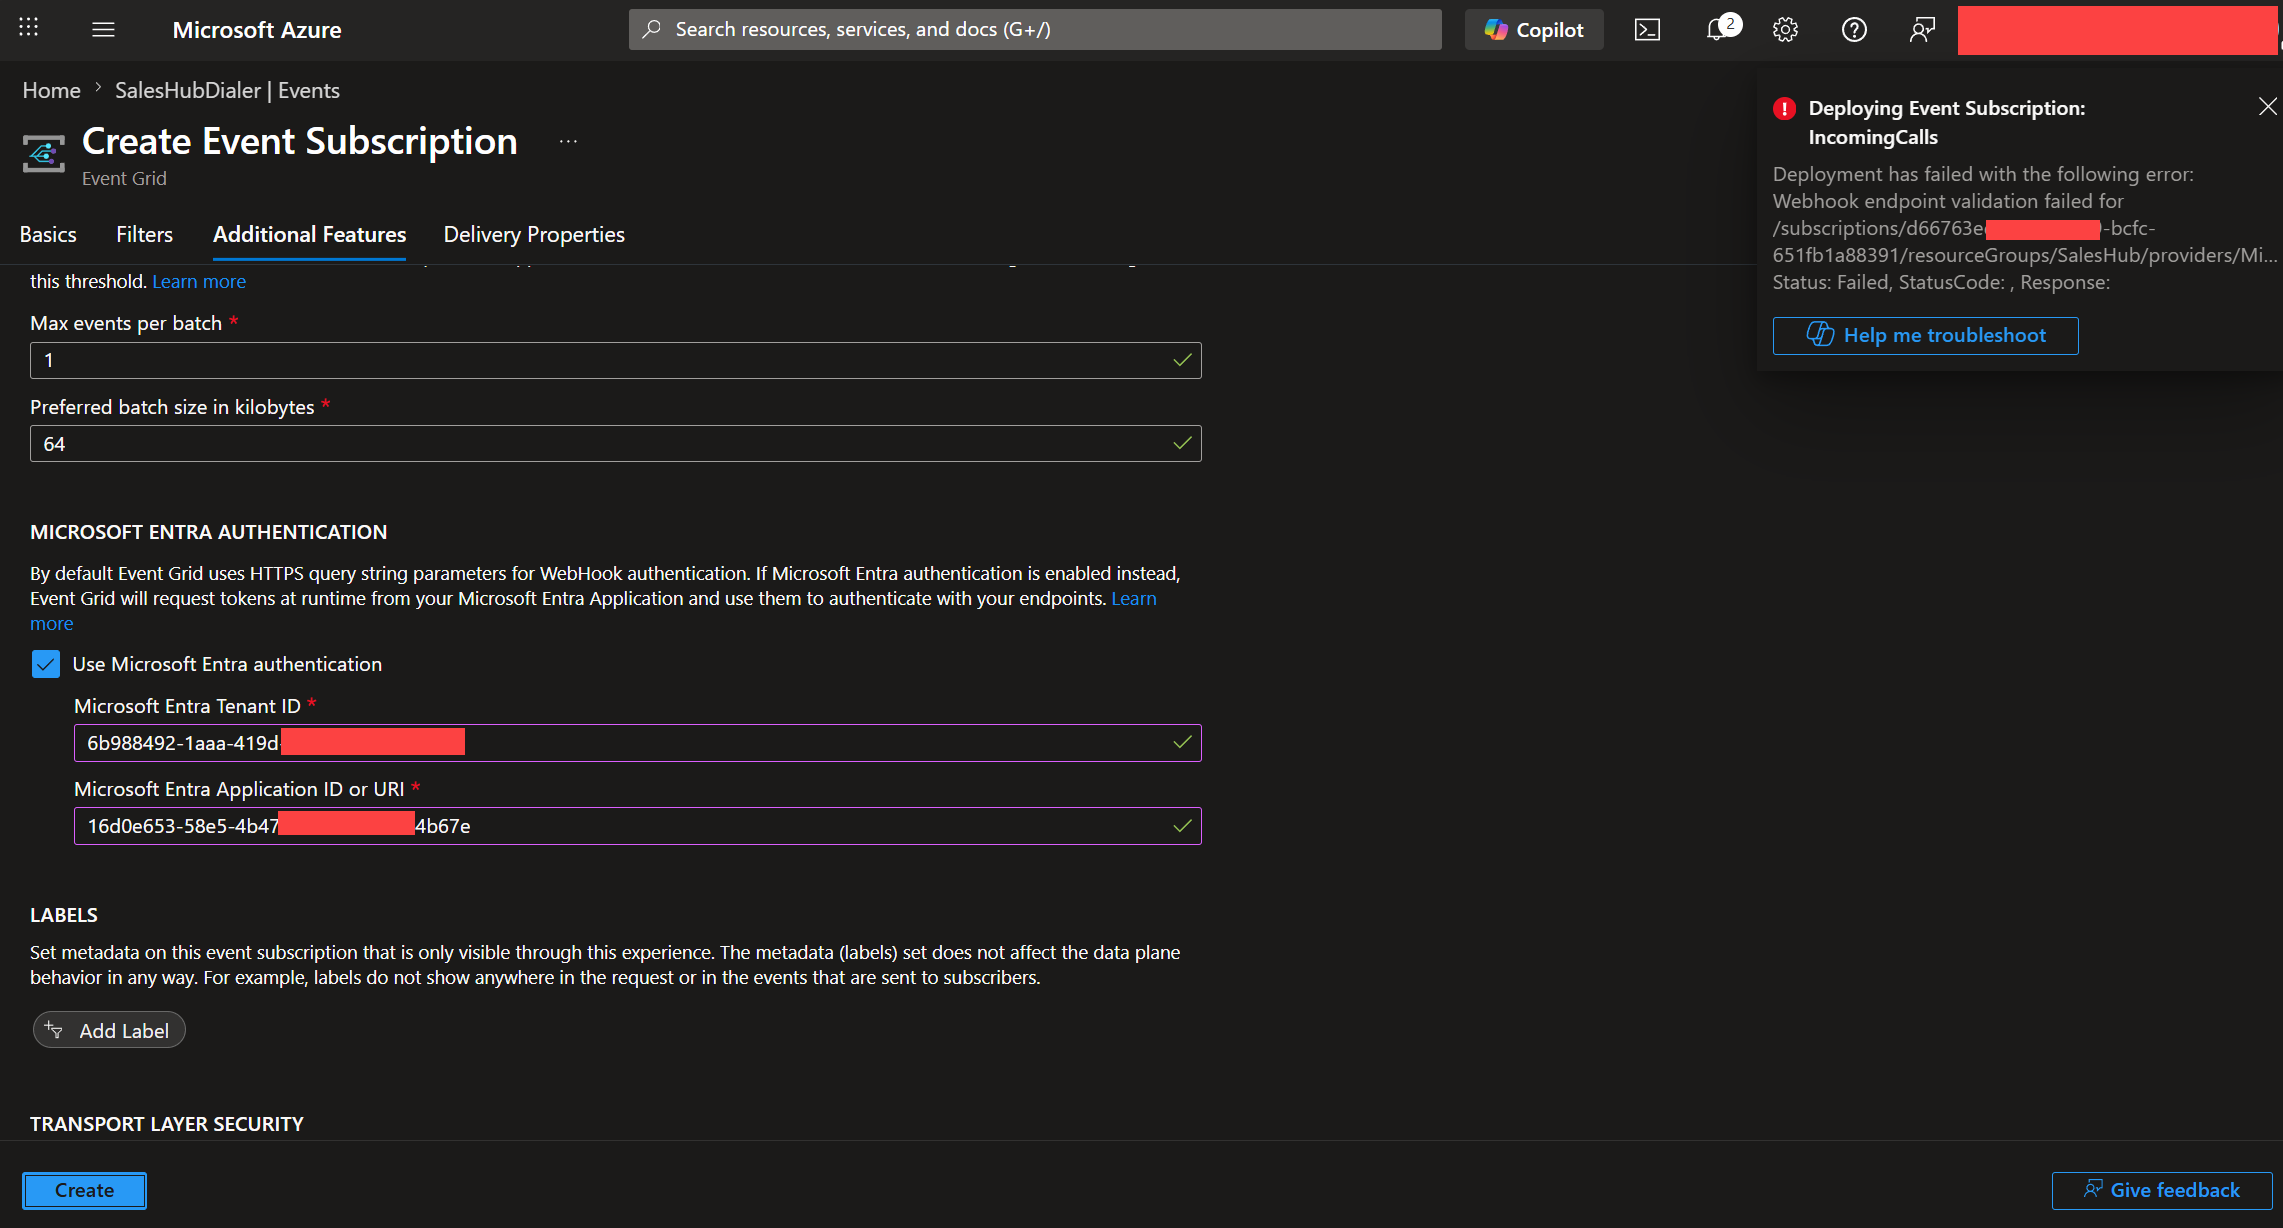Open Learn more link for Entra authentication

click(1134, 598)
